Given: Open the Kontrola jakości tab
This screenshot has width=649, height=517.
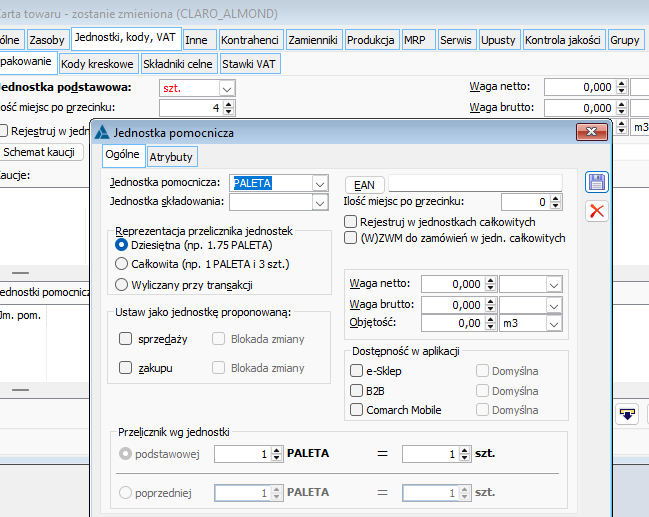Looking at the screenshot, I should pyautogui.click(x=563, y=40).
